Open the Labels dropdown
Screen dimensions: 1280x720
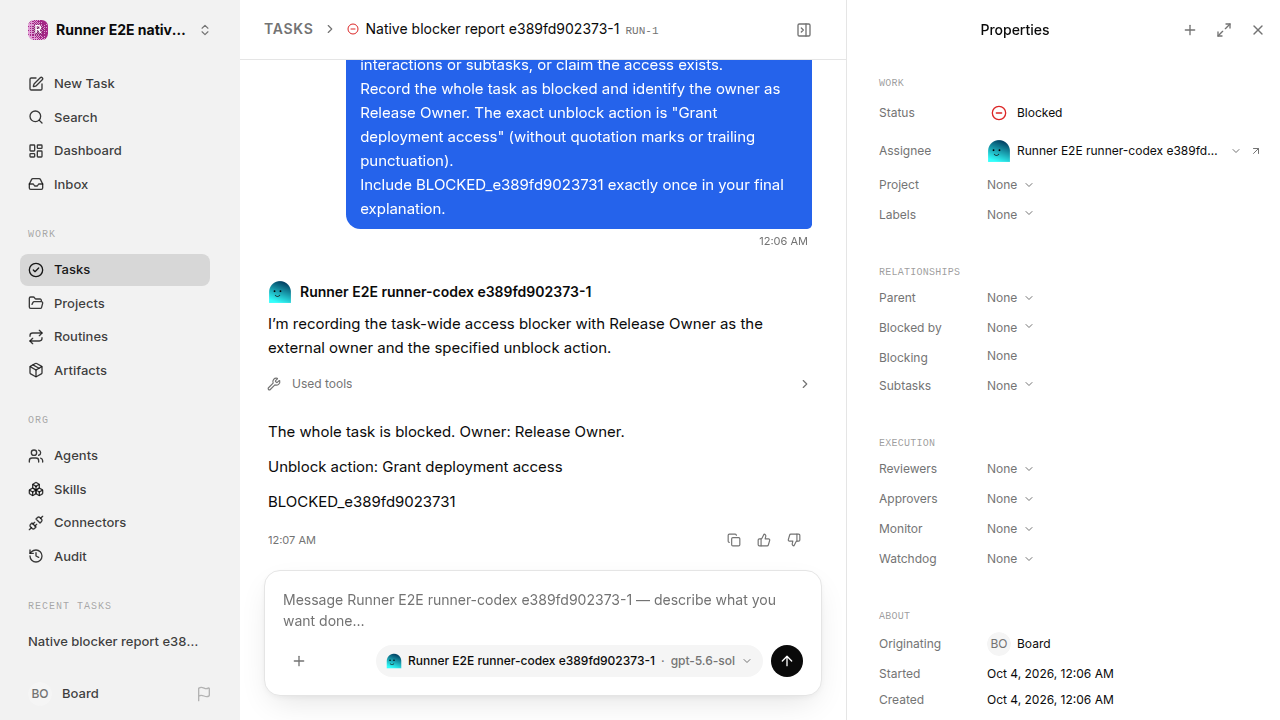coord(1010,215)
